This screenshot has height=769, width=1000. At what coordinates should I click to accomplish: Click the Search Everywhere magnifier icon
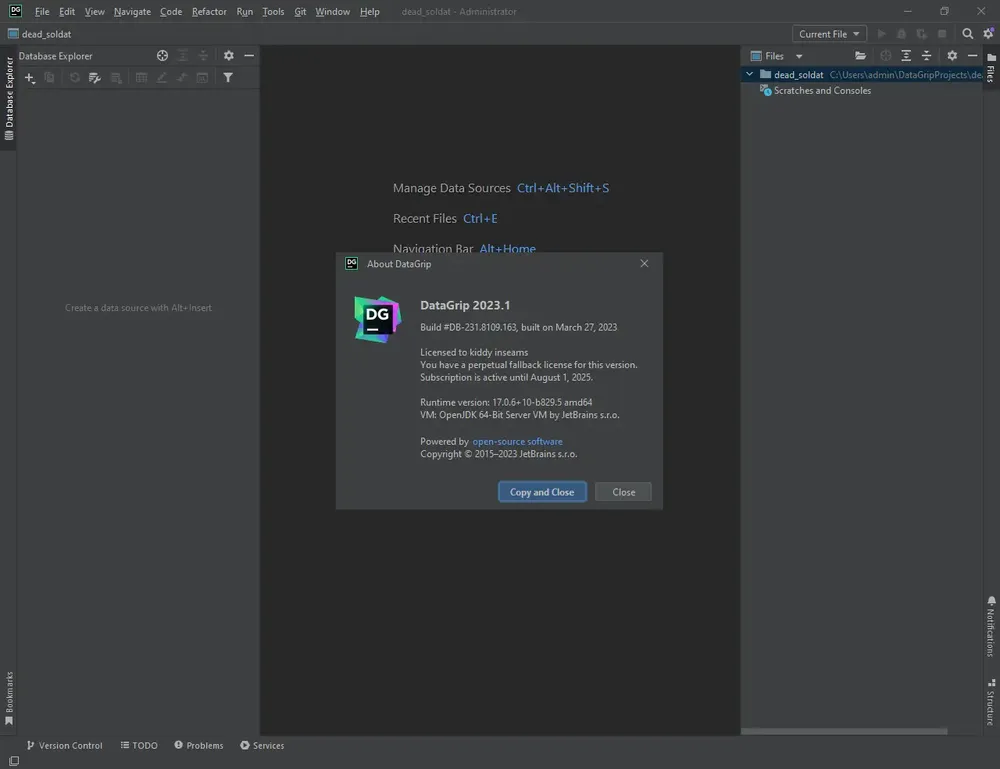pyautogui.click(x=967, y=34)
